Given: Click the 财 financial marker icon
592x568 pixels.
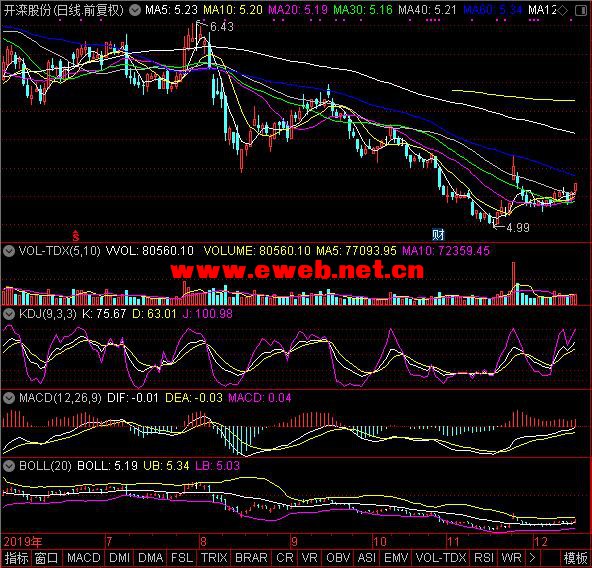Looking at the screenshot, I should 438,235.
